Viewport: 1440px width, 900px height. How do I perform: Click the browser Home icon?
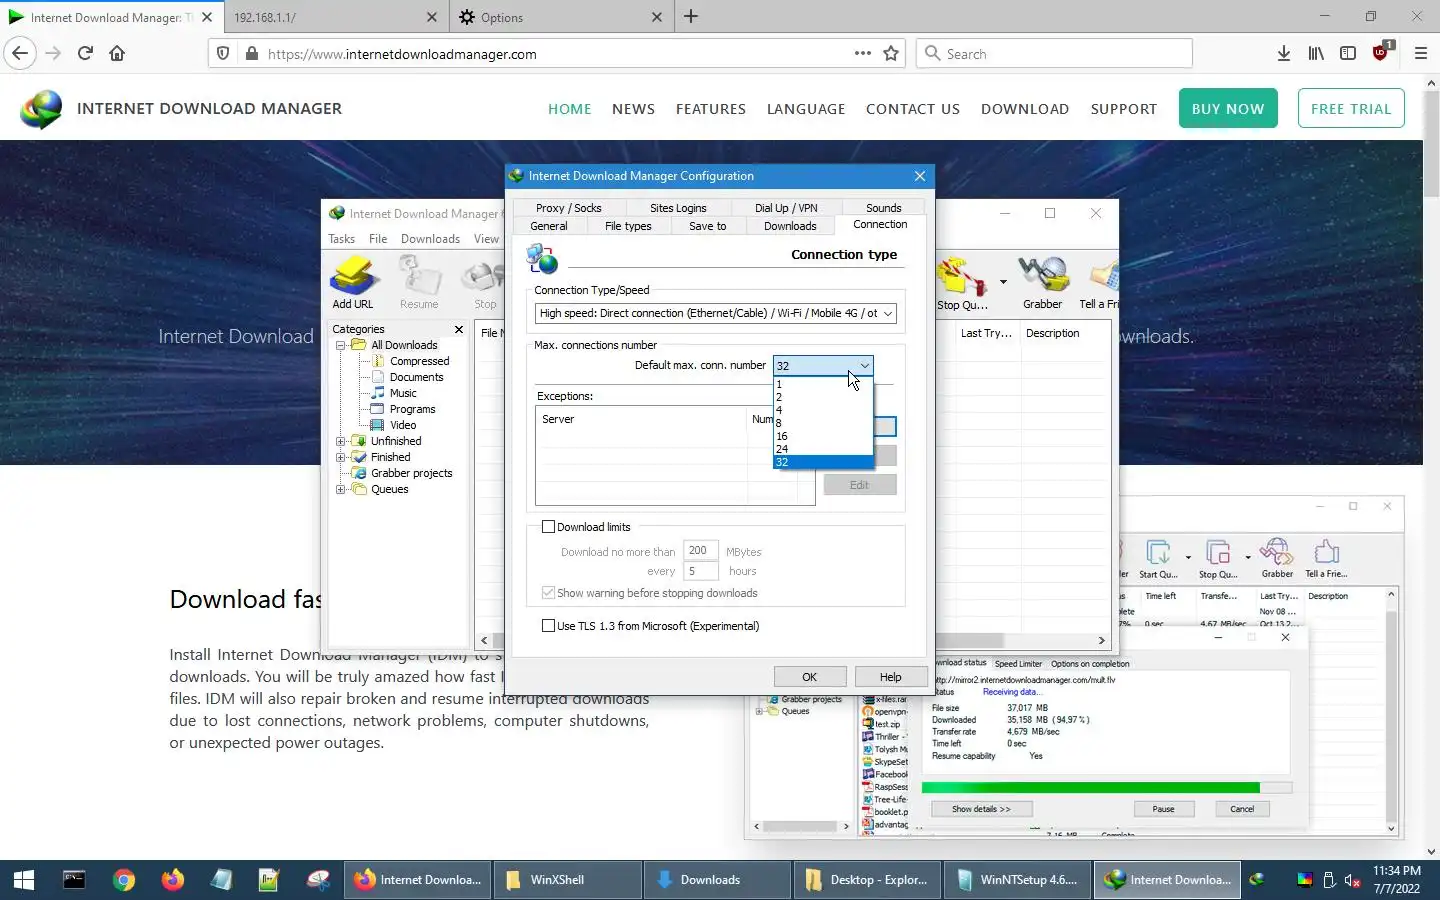[x=117, y=54]
